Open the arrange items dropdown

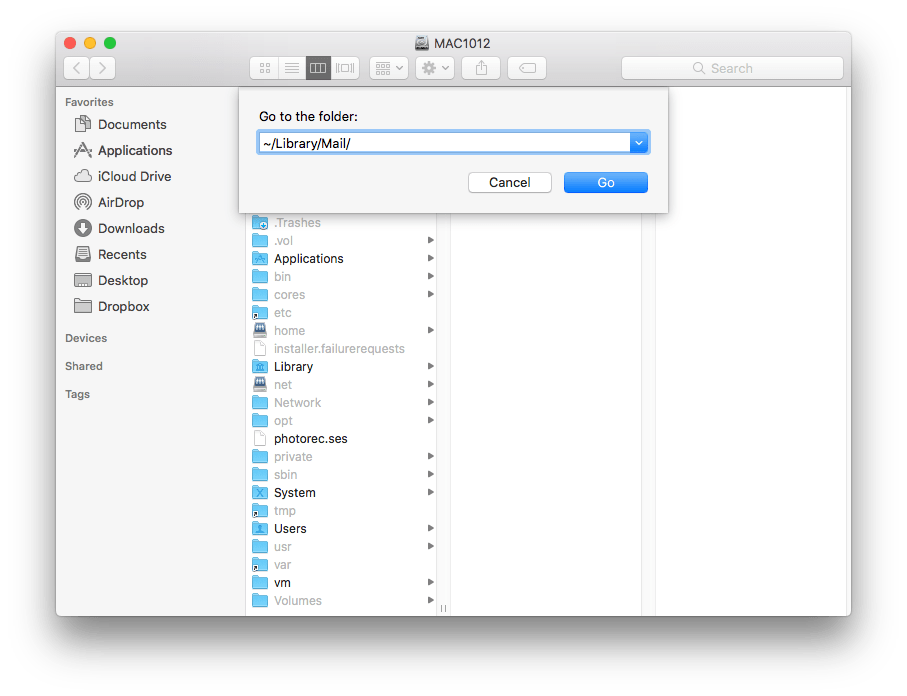click(388, 68)
